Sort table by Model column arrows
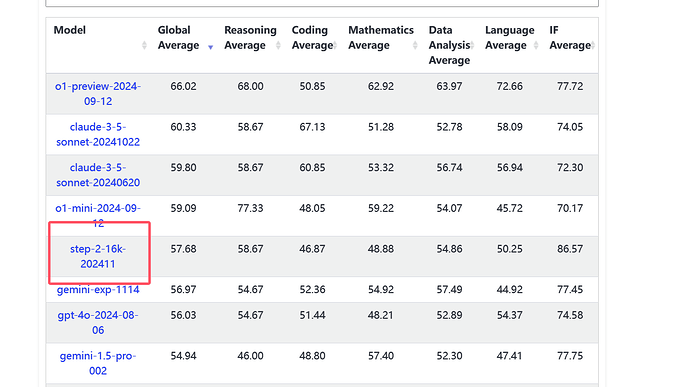Image resolution: width=690 pixels, height=387 pixels. (144, 45)
